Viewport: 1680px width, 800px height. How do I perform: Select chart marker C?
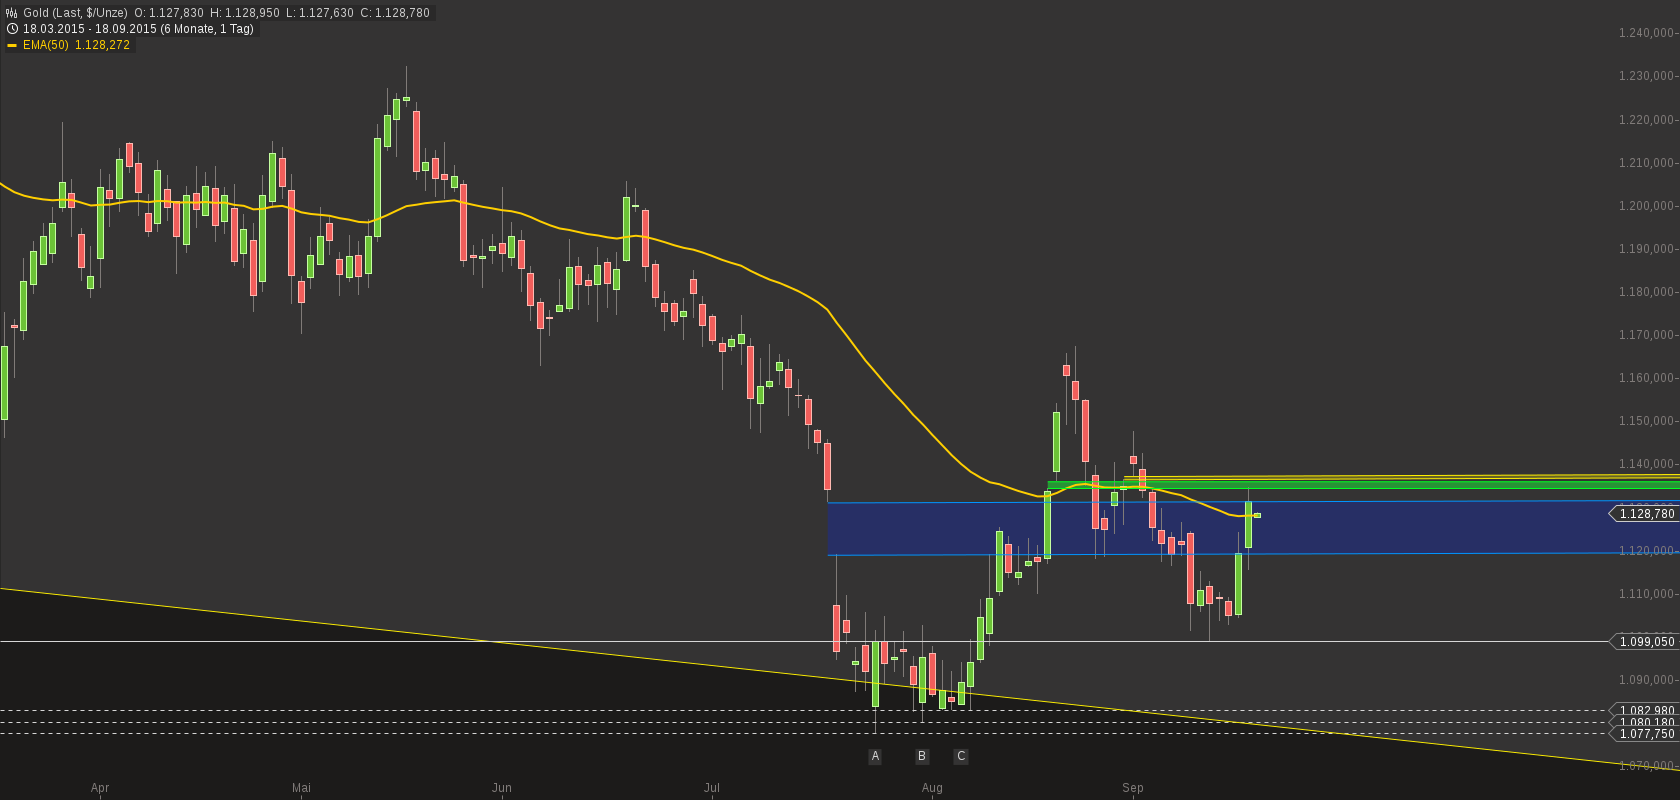961,756
